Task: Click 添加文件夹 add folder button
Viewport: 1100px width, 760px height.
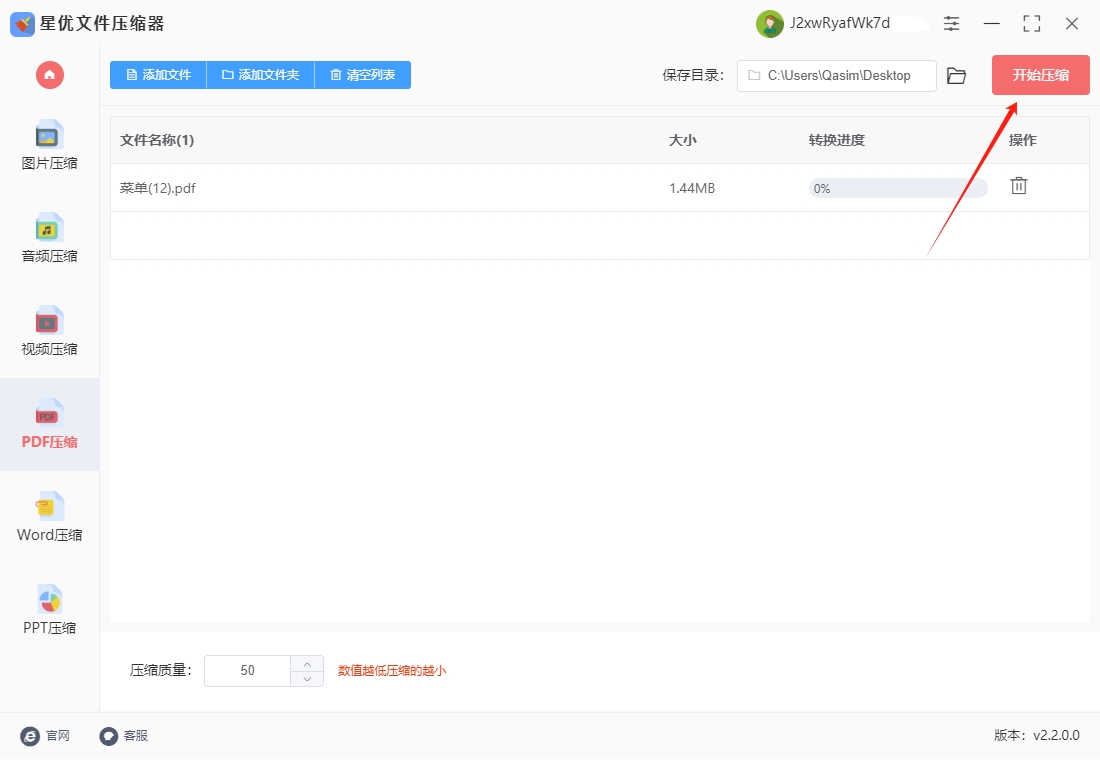Action: tap(260, 74)
